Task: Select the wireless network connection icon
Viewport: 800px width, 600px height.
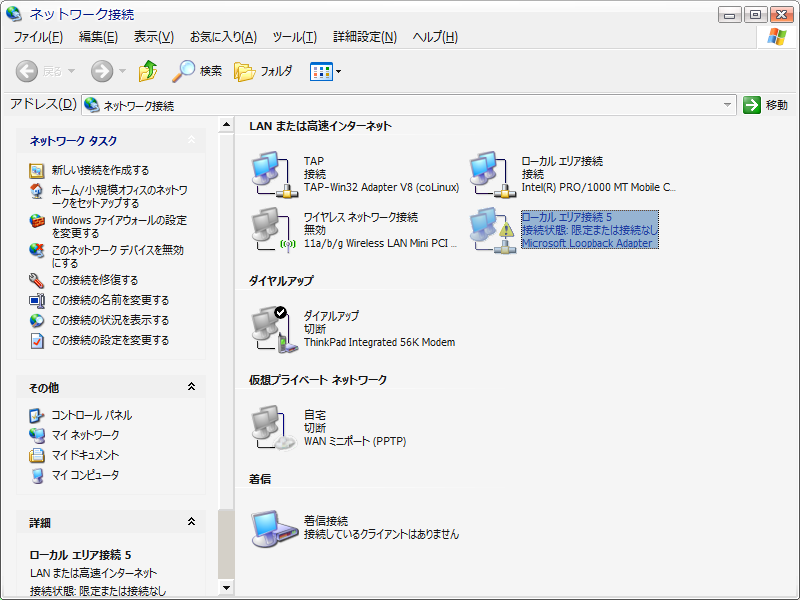Action: point(270,229)
